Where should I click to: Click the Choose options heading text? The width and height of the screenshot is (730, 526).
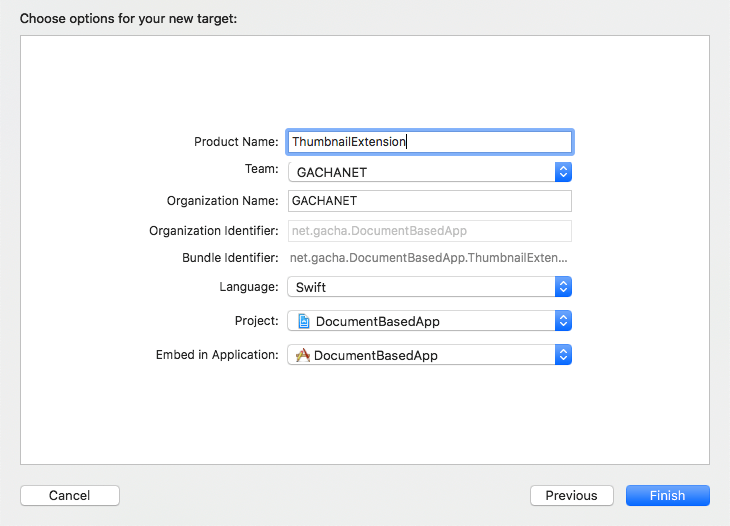128,19
